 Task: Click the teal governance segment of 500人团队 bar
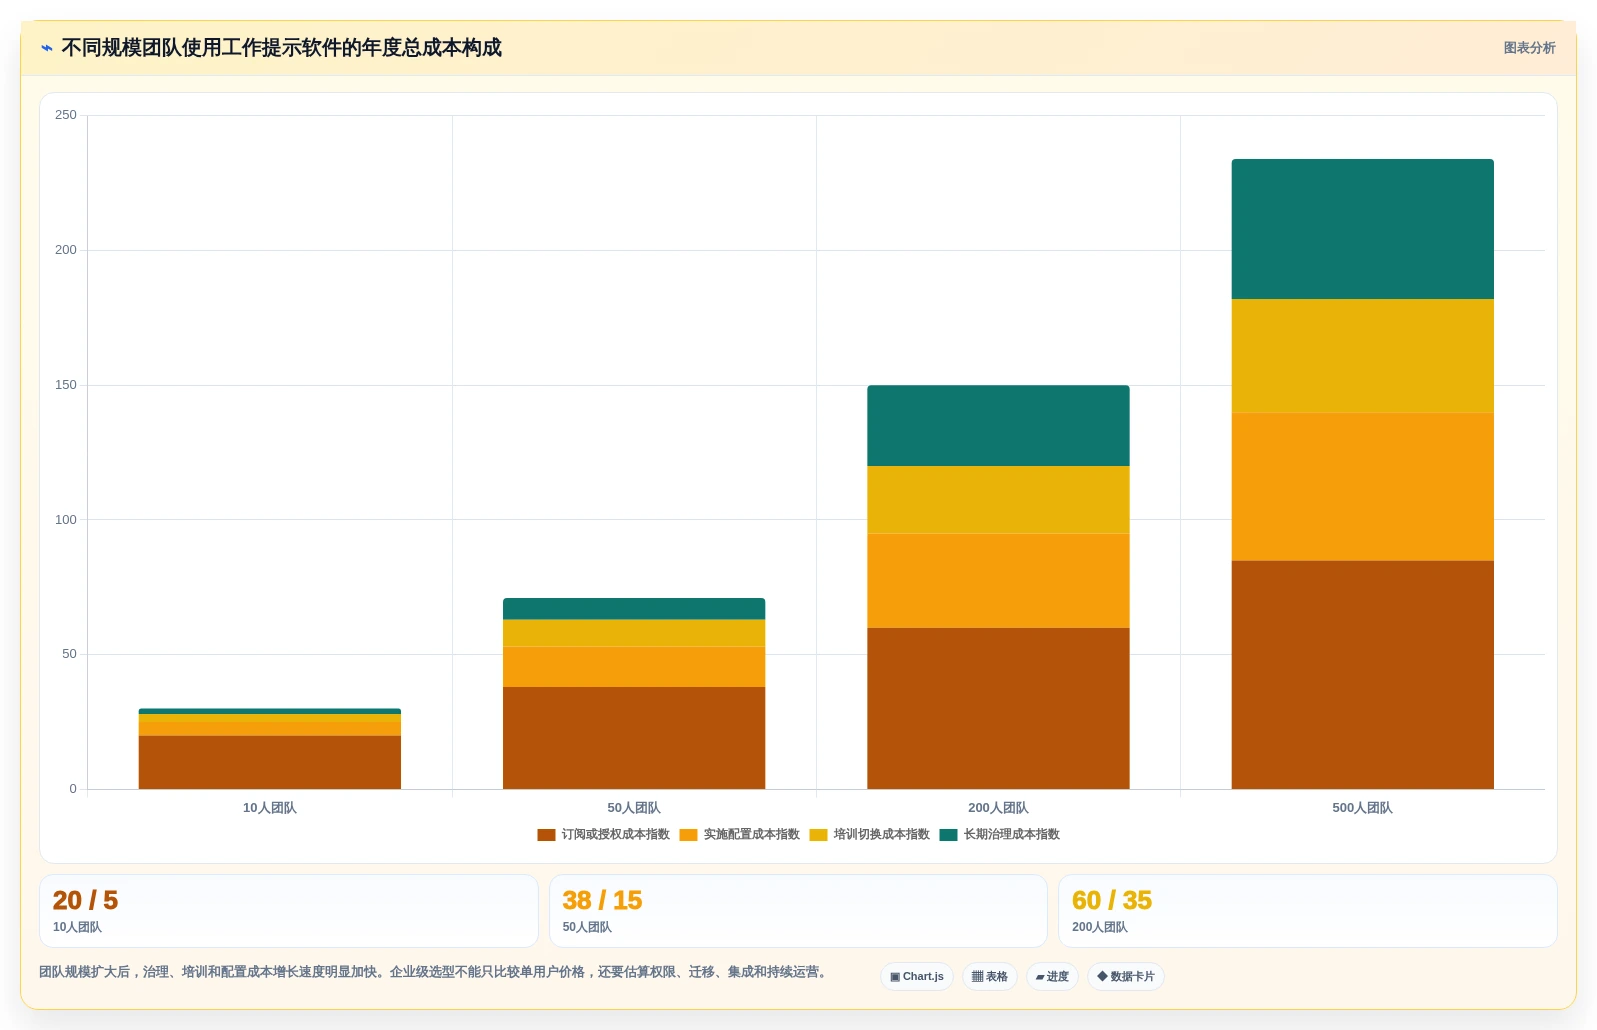point(1362,229)
